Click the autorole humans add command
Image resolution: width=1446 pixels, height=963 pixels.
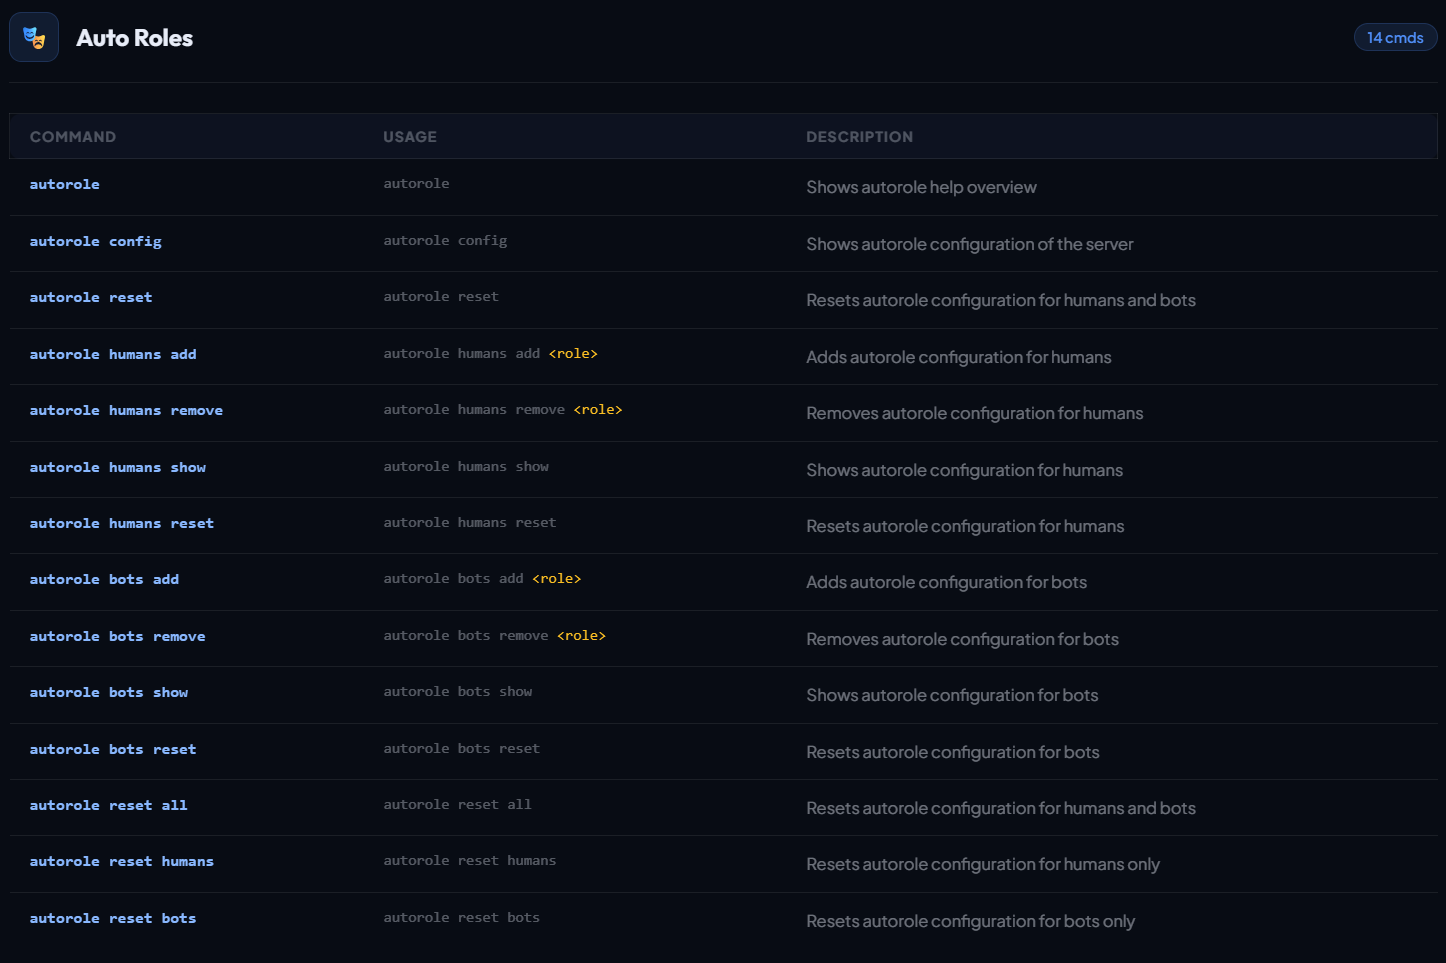(x=113, y=355)
